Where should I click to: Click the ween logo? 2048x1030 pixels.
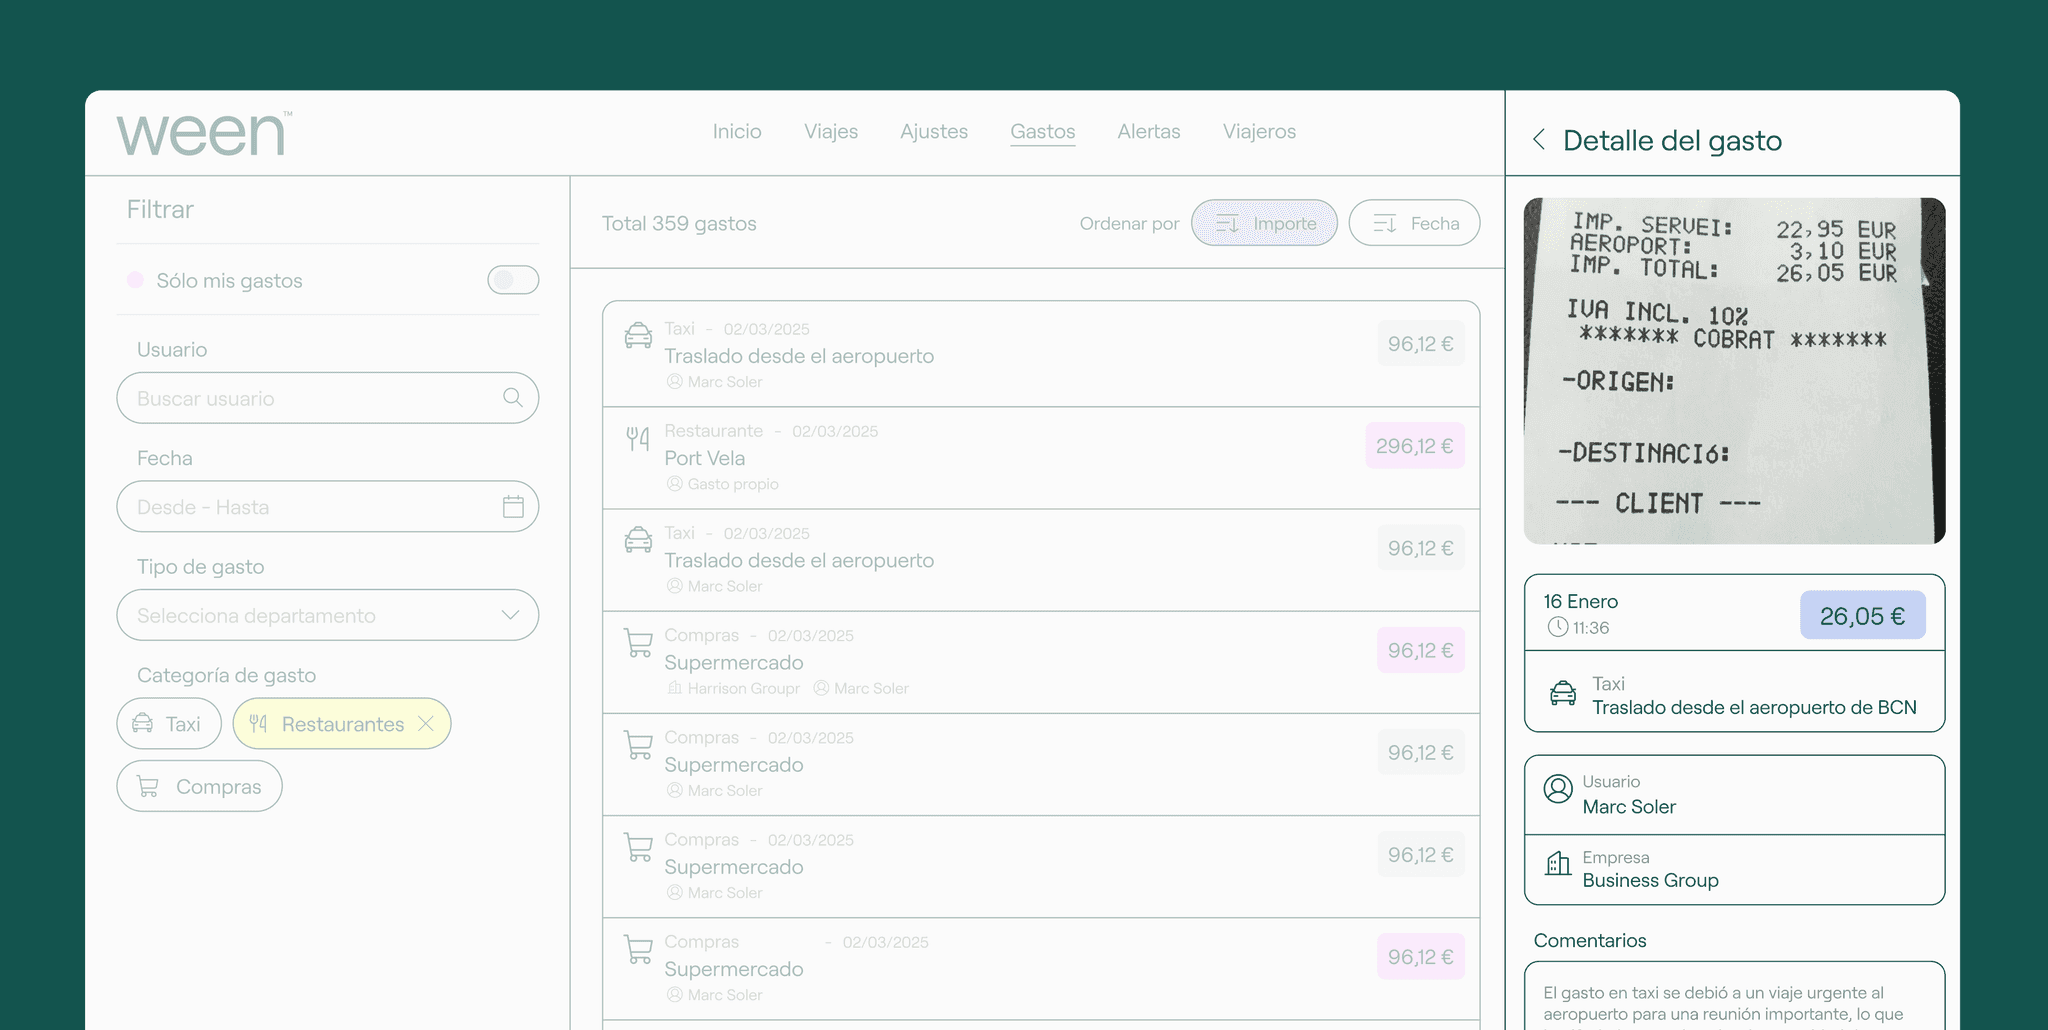(204, 134)
